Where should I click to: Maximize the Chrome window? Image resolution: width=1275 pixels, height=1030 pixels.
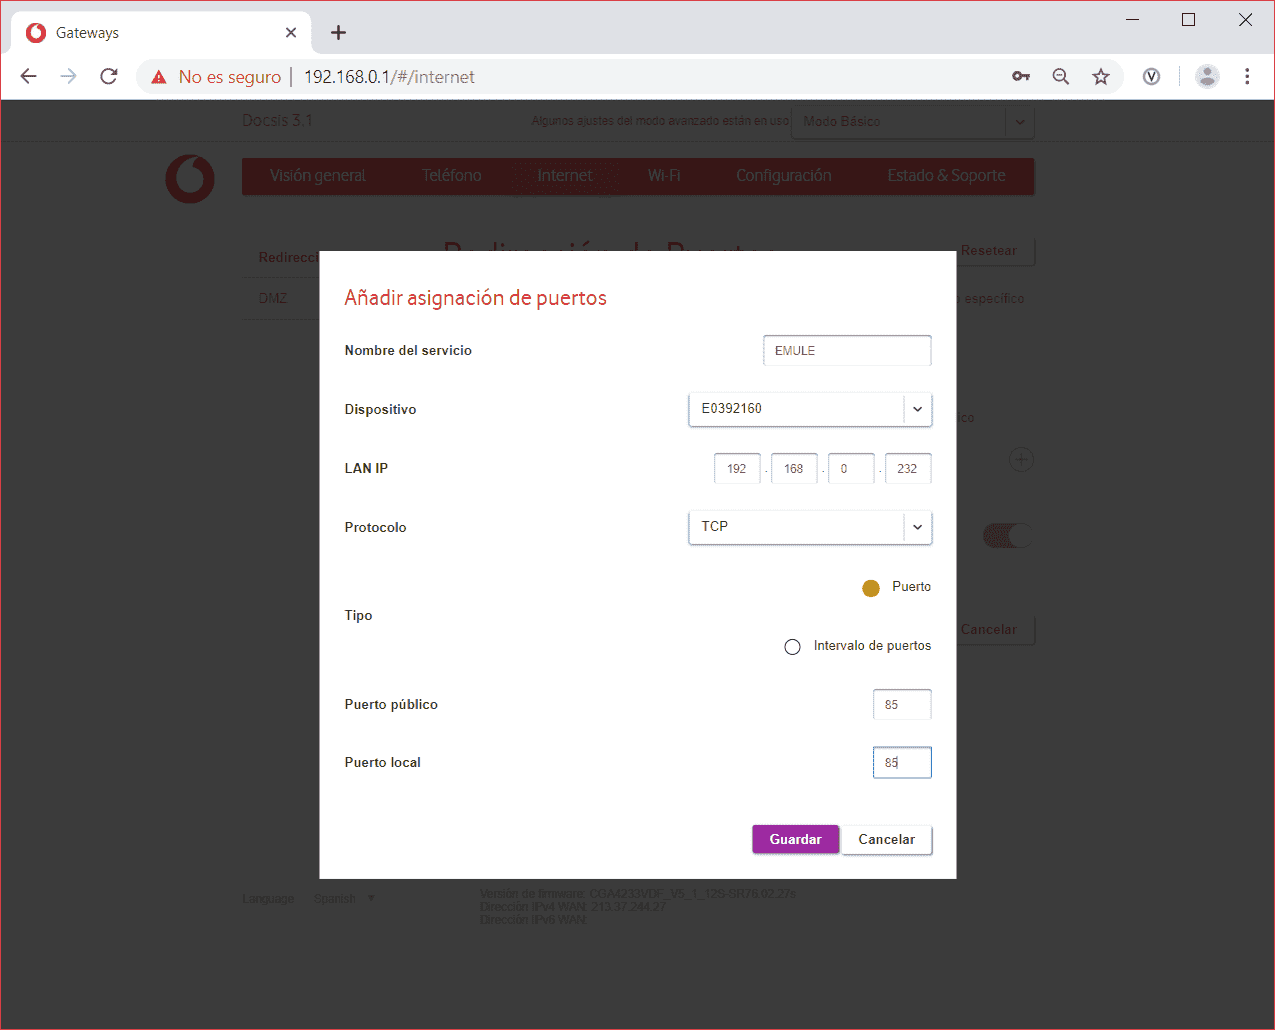1189,20
